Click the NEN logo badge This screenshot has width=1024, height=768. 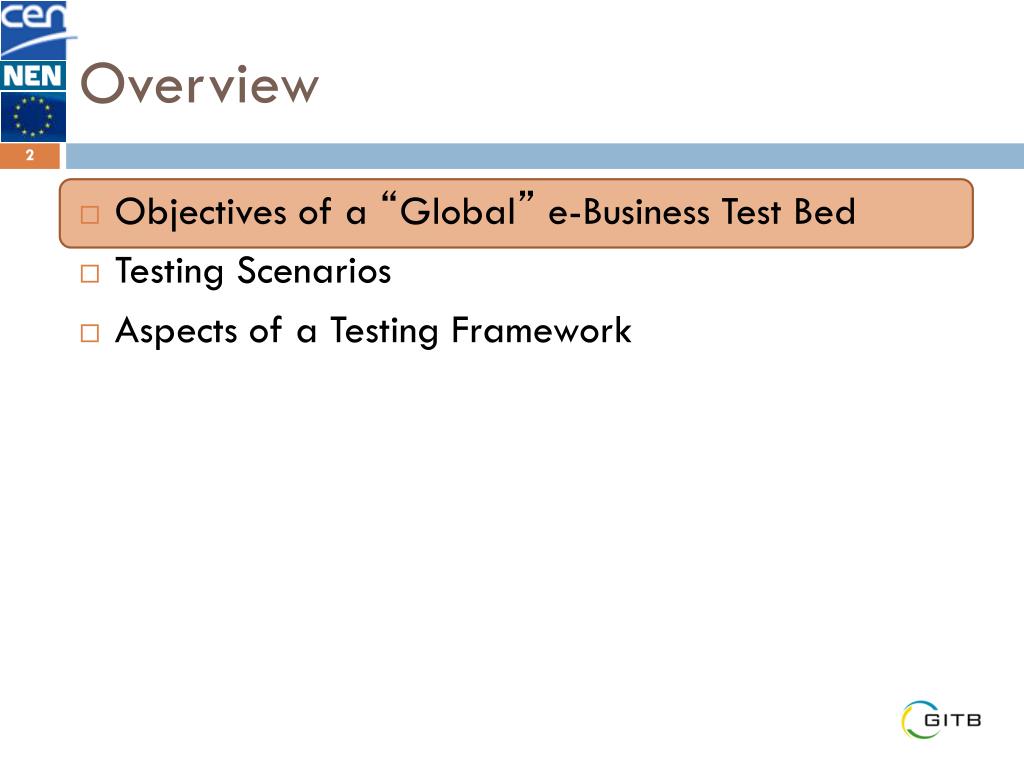[33, 76]
